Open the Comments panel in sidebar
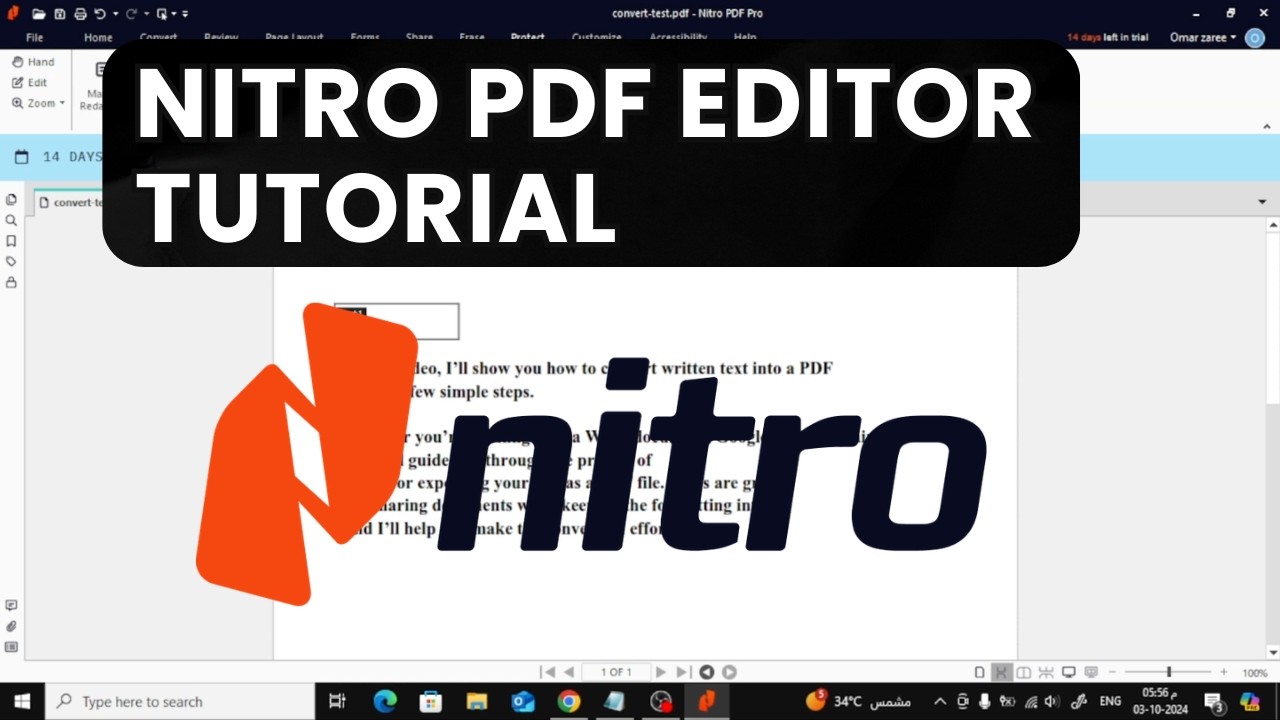This screenshot has height=720, width=1280. click(11, 606)
